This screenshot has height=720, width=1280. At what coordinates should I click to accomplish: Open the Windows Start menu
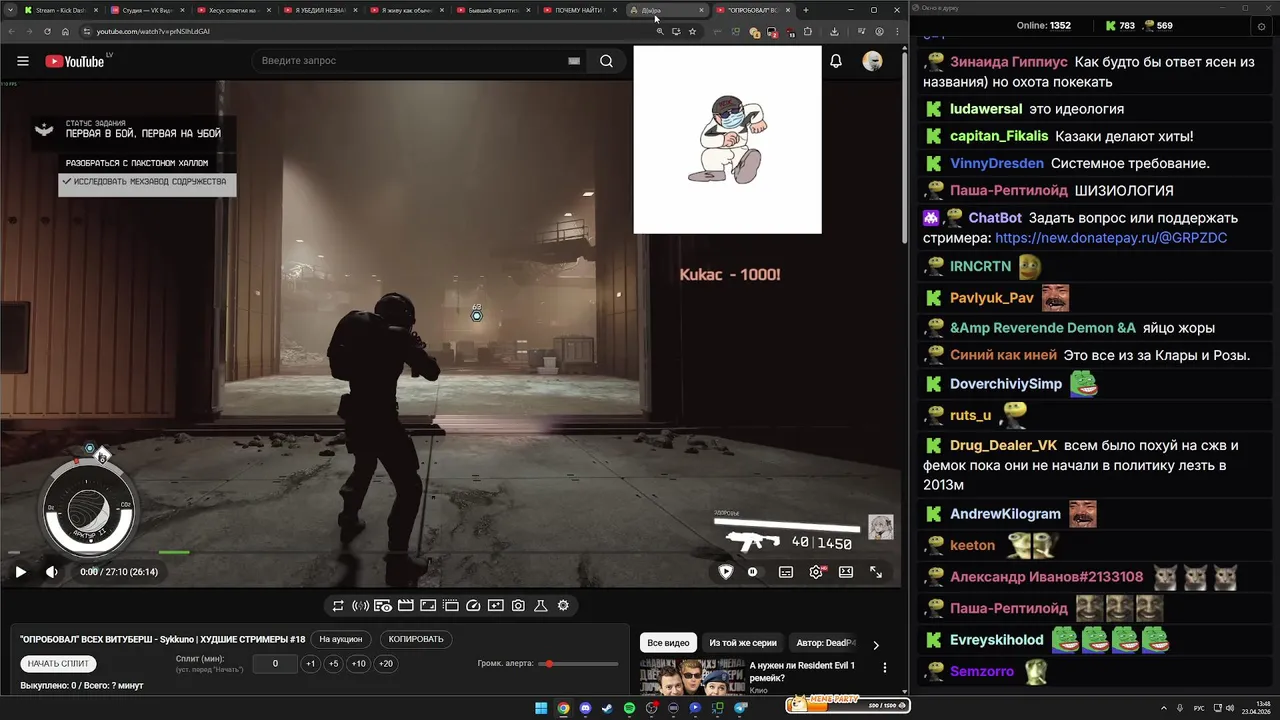541,708
